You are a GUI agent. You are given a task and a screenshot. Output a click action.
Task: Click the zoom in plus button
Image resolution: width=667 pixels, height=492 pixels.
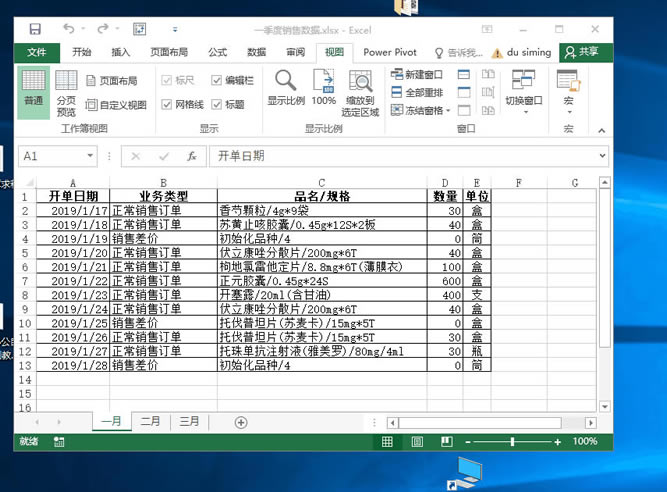558,442
